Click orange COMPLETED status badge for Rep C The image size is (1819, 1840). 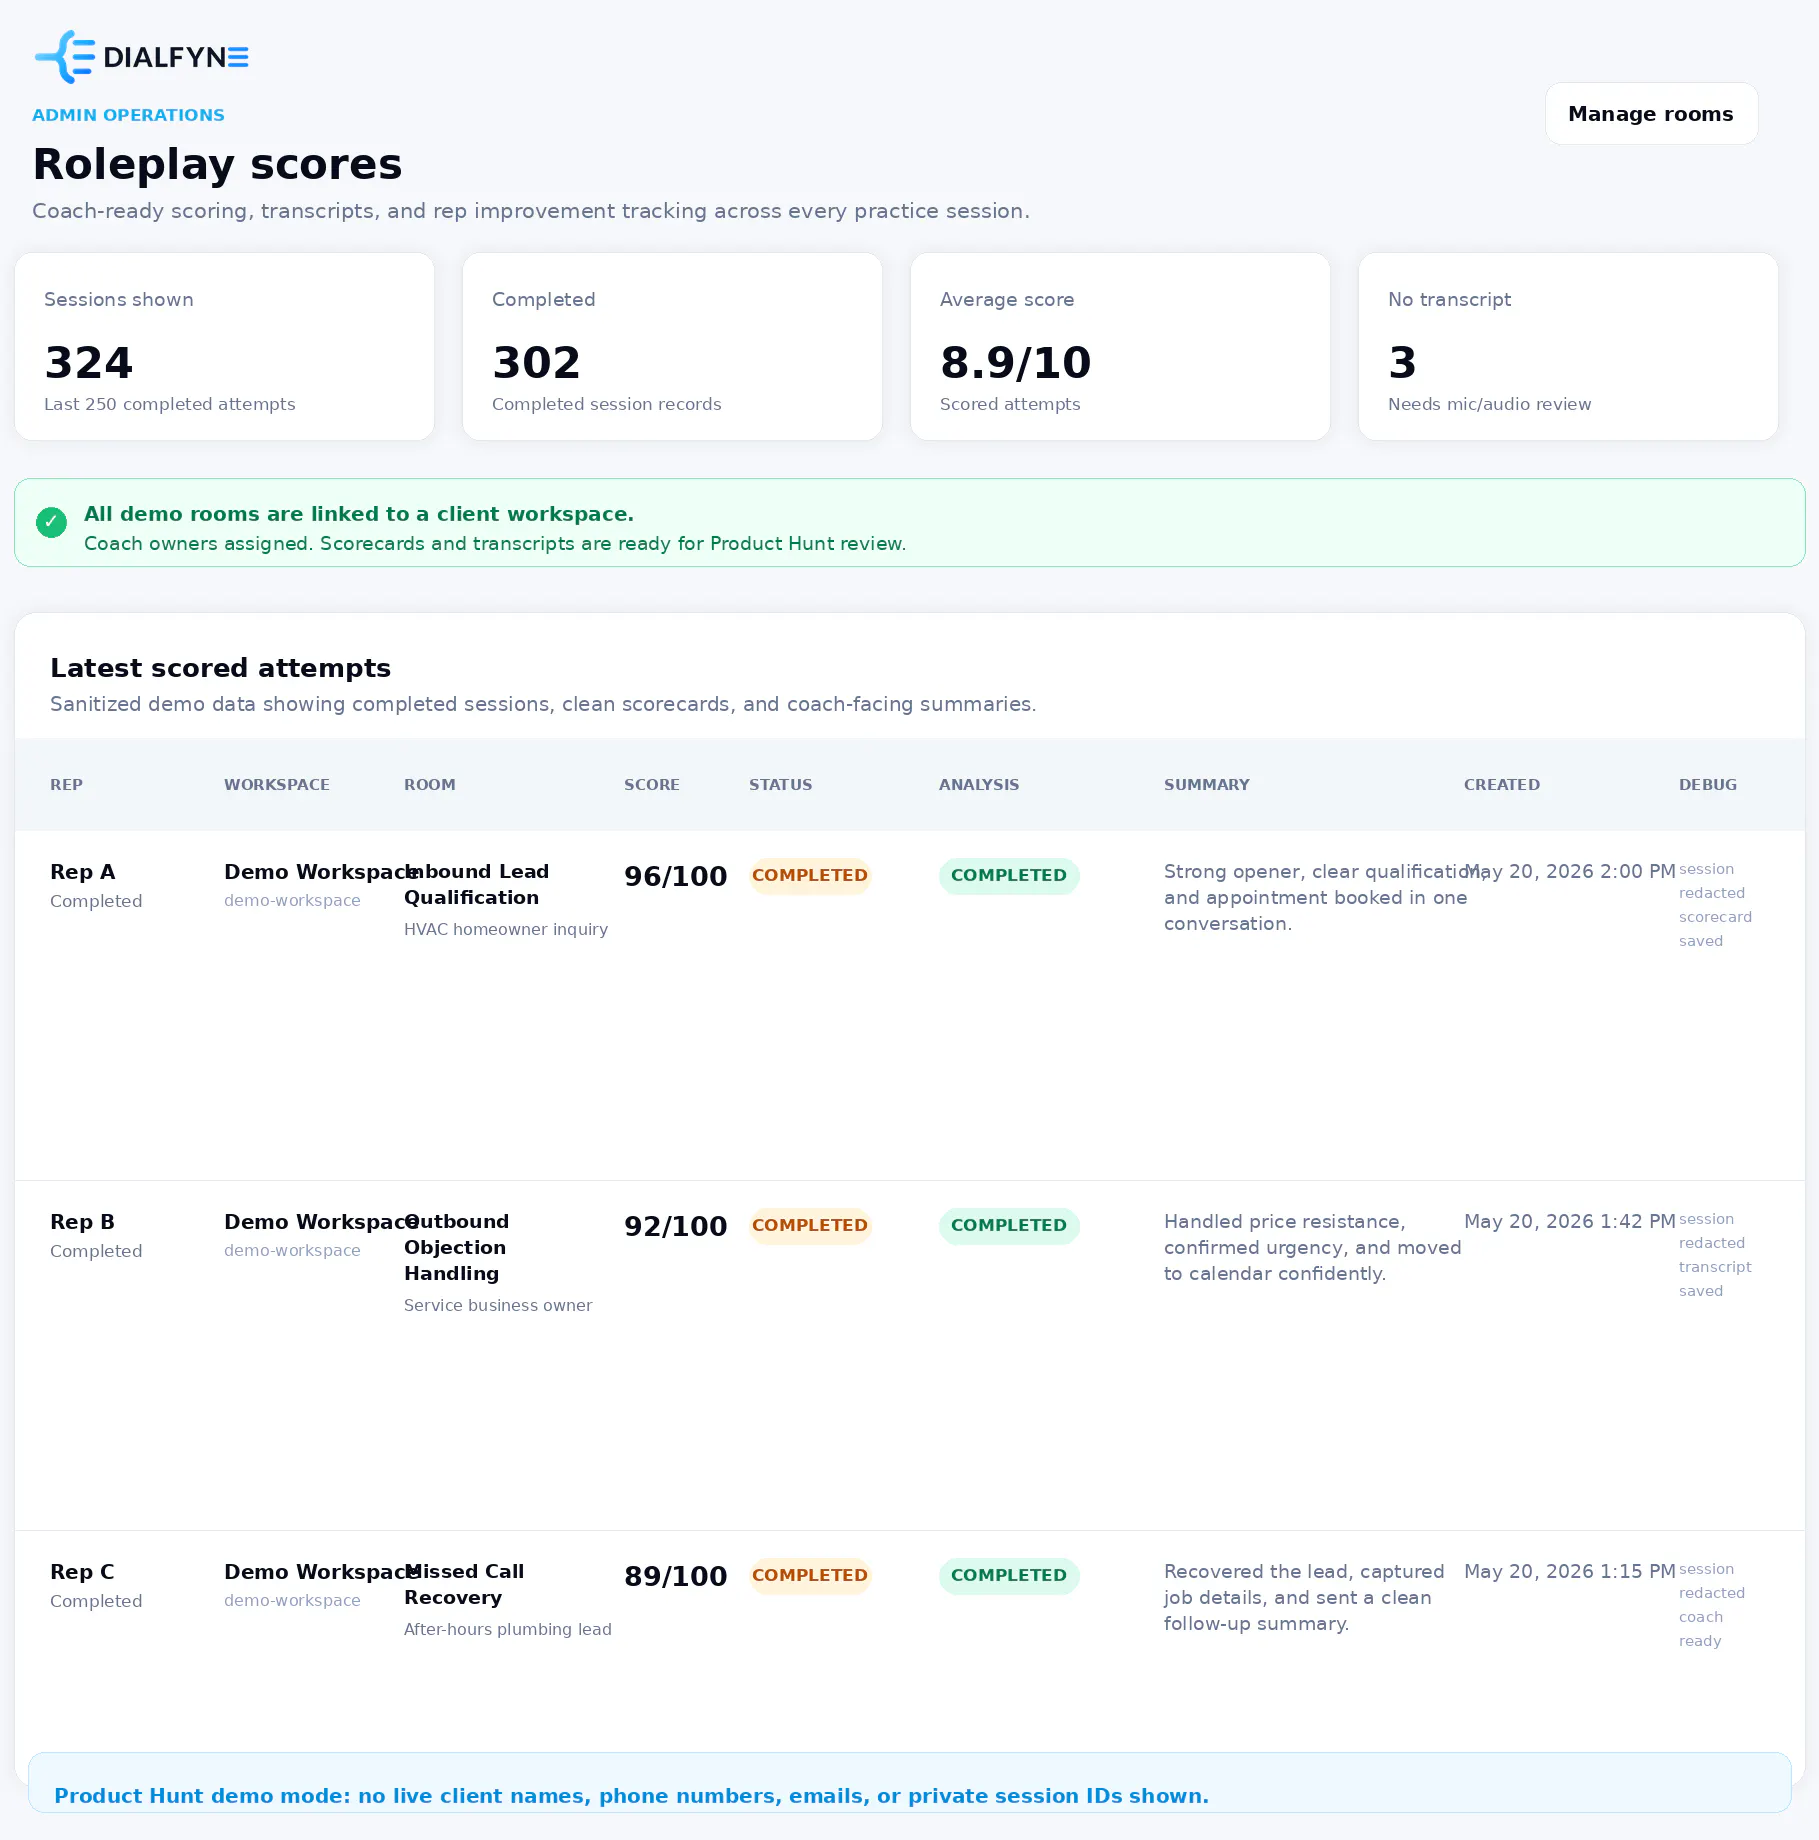click(x=810, y=1576)
